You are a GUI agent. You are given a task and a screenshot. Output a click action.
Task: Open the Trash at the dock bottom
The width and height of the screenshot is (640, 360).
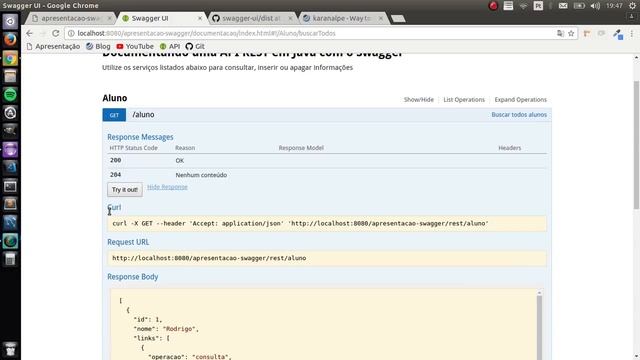point(10,350)
